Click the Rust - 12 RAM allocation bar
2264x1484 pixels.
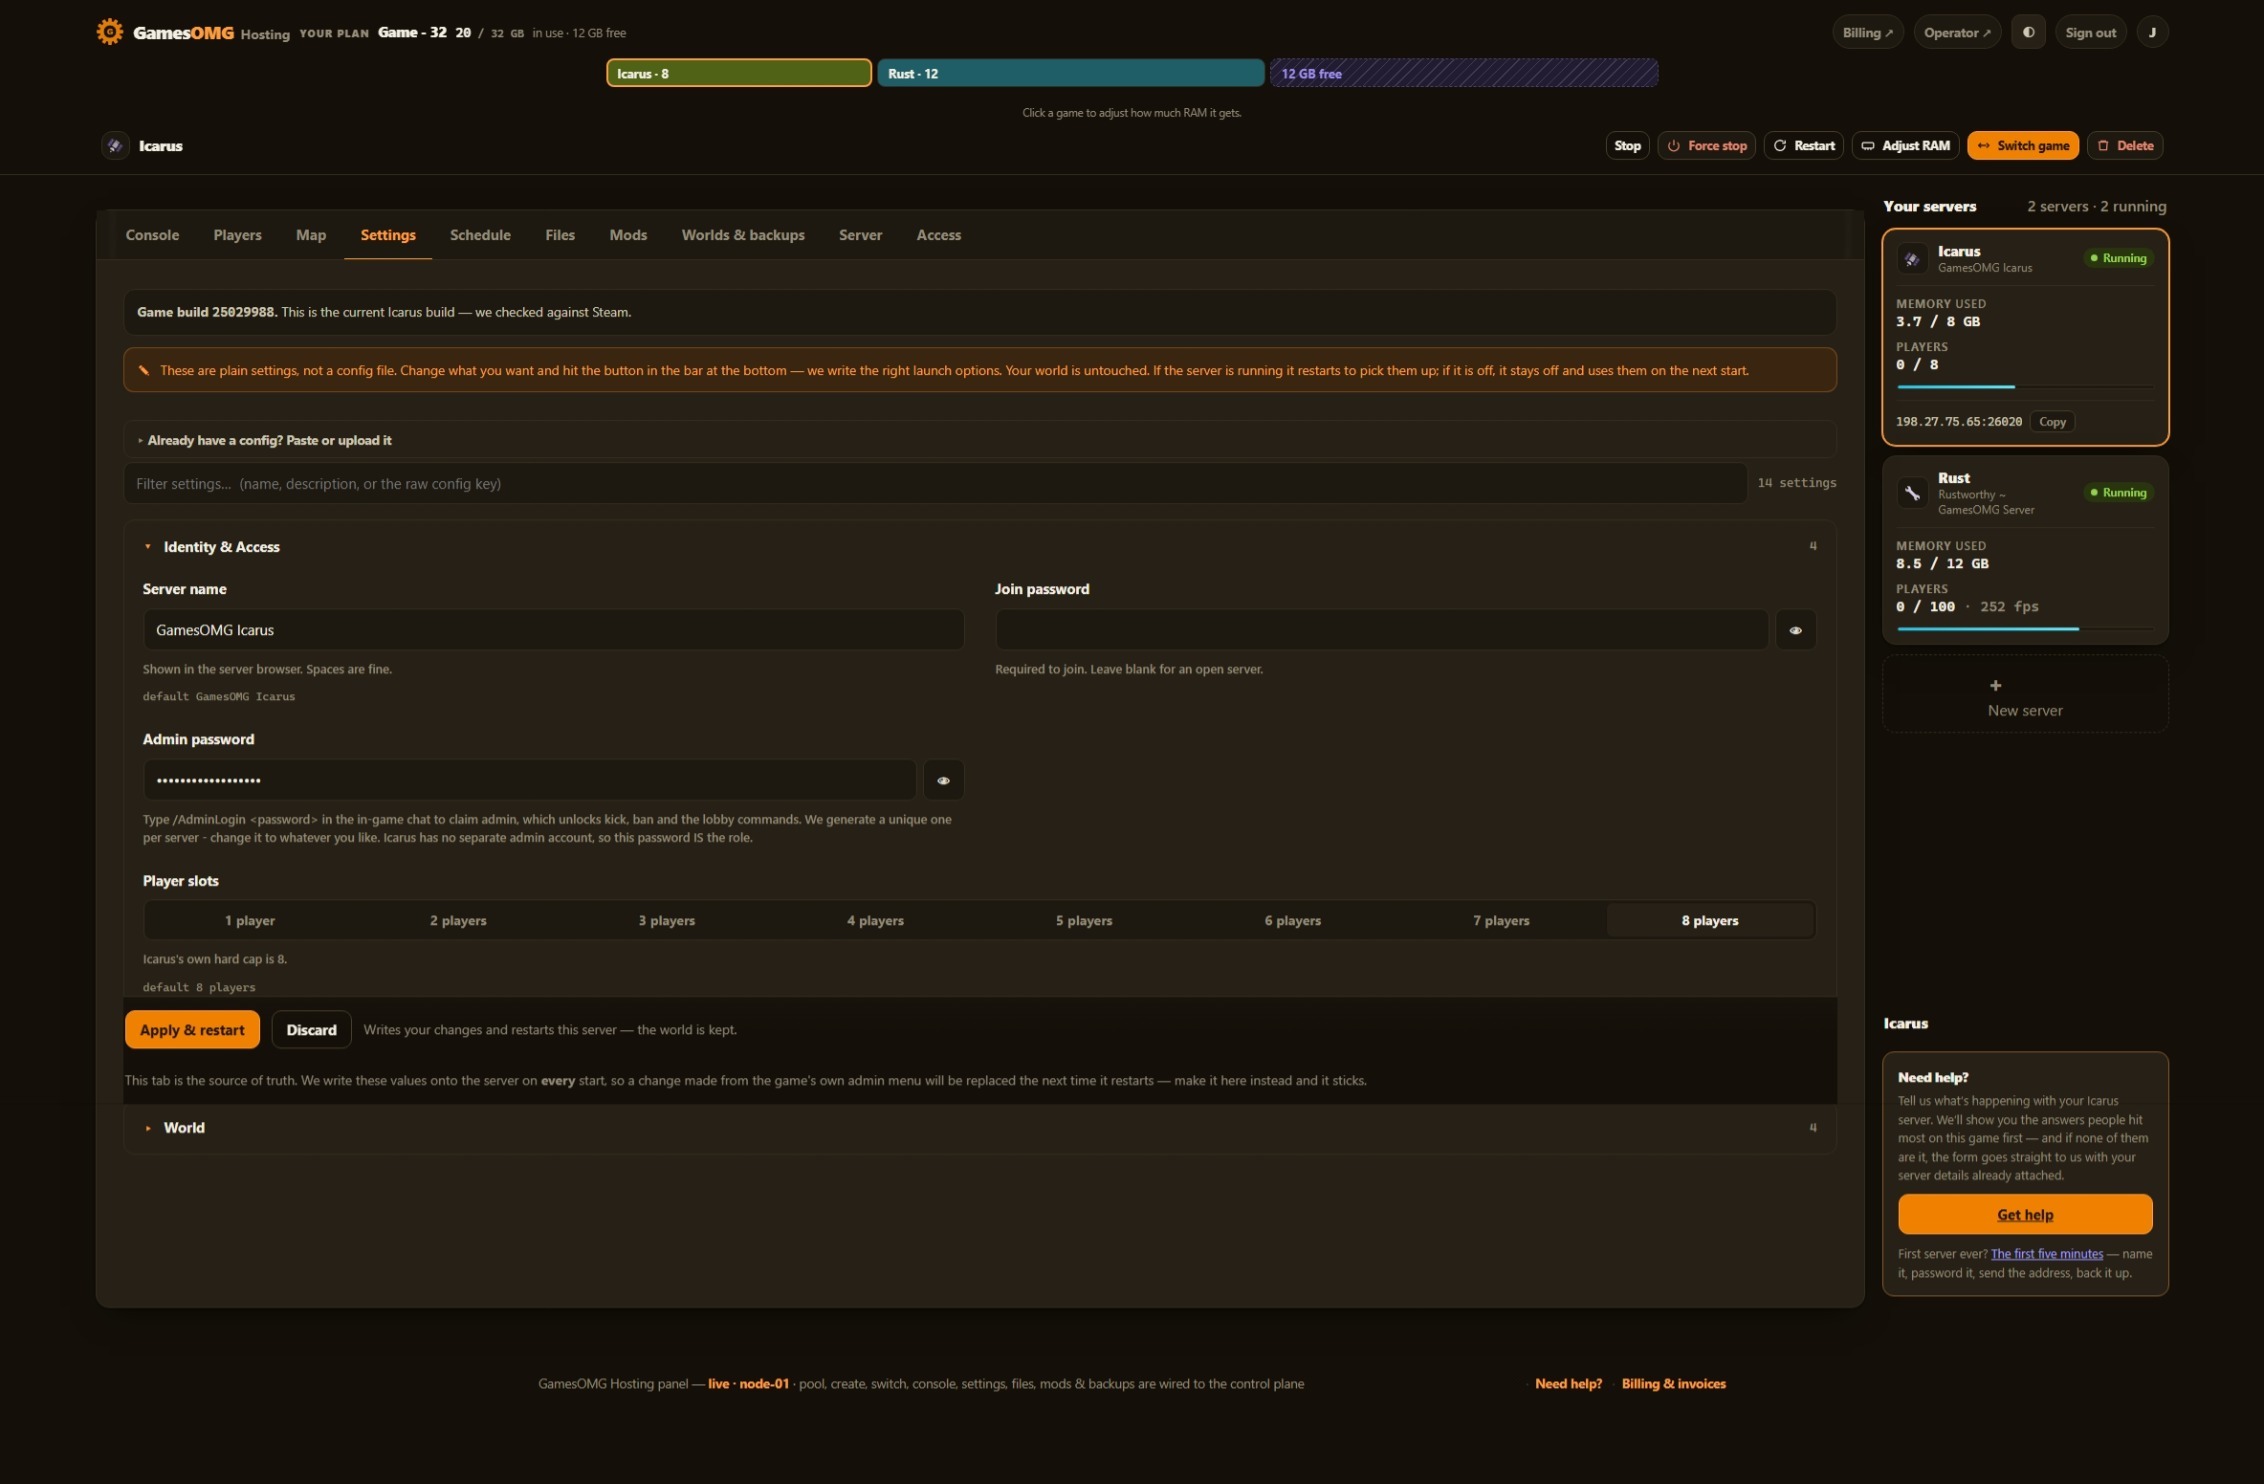point(1070,73)
